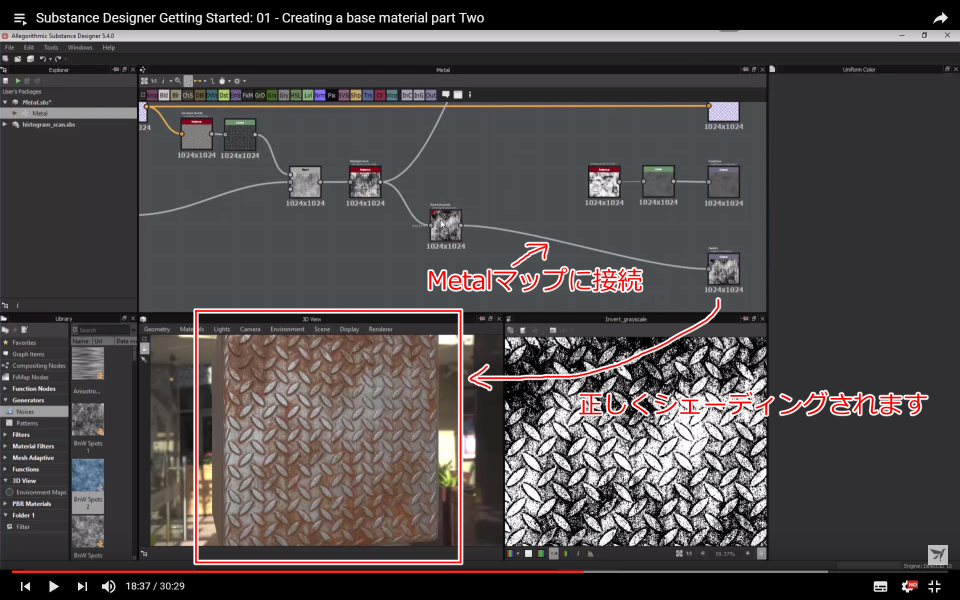This screenshot has height=600, width=960.
Task: Expand PBR Materials in Library
Action: pos(6,504)
